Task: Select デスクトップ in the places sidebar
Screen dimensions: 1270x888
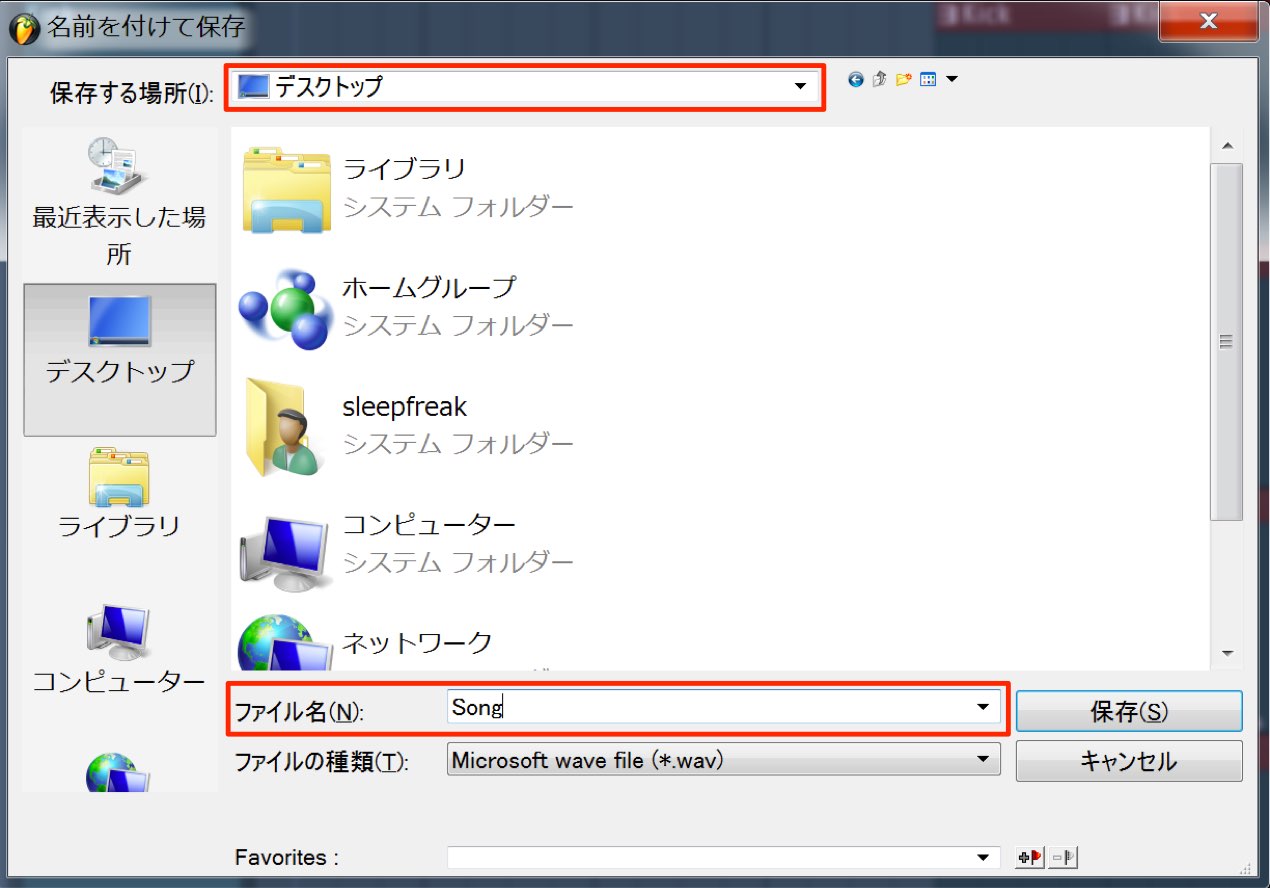Action: pos(119,359)
